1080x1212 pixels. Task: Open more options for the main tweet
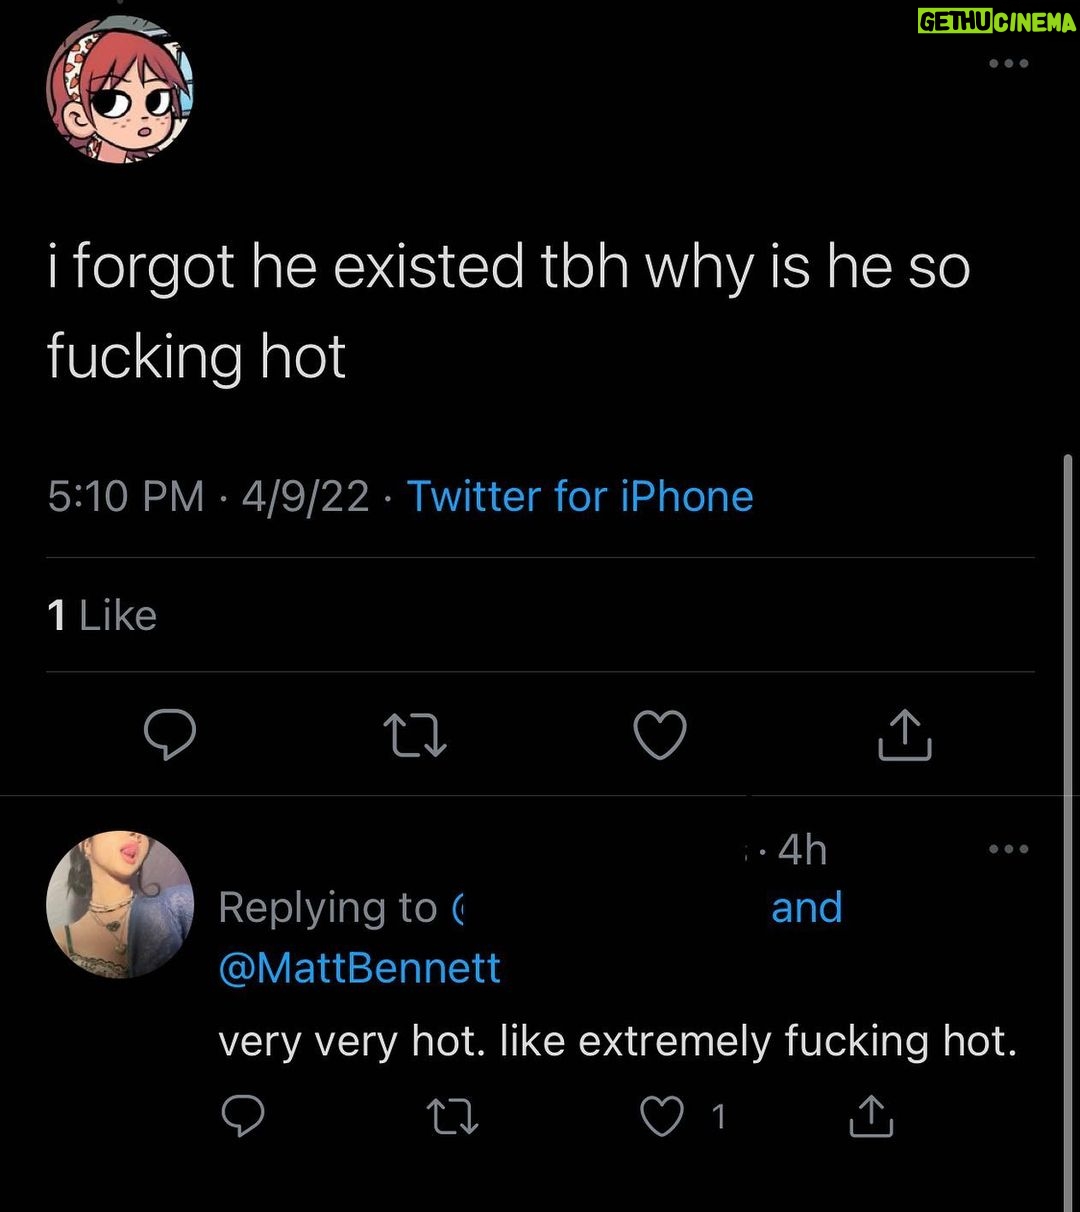(x=1007, y=64)
